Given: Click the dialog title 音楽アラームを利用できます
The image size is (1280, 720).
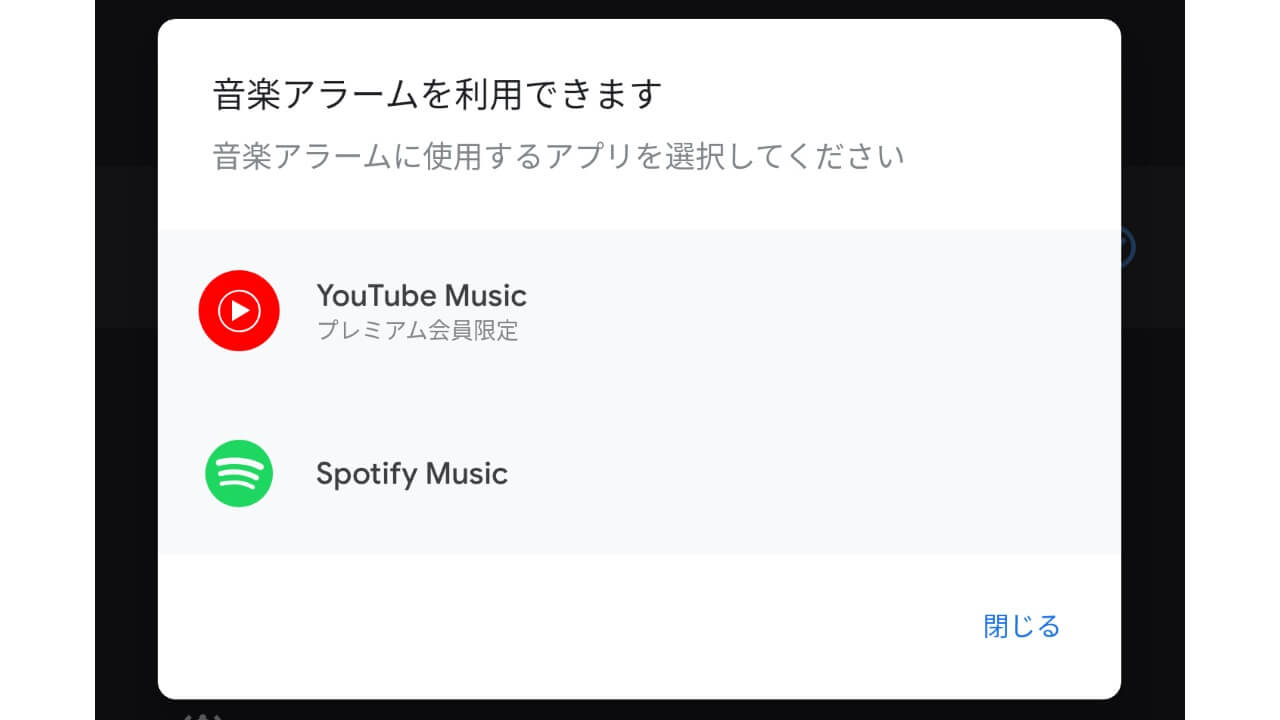Looking at the screenshot, I should click(438, 96).
